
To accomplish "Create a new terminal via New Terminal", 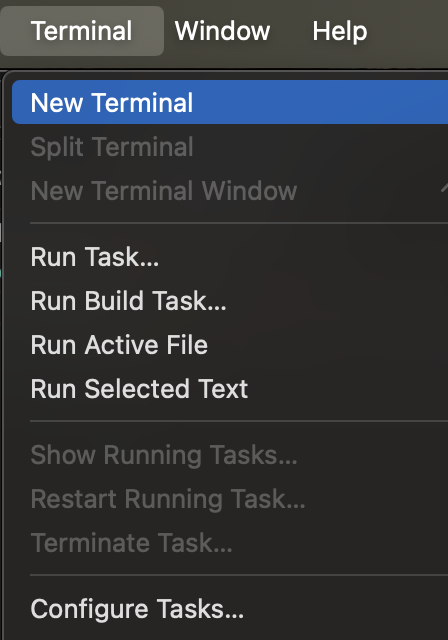I will coord(230,102).
